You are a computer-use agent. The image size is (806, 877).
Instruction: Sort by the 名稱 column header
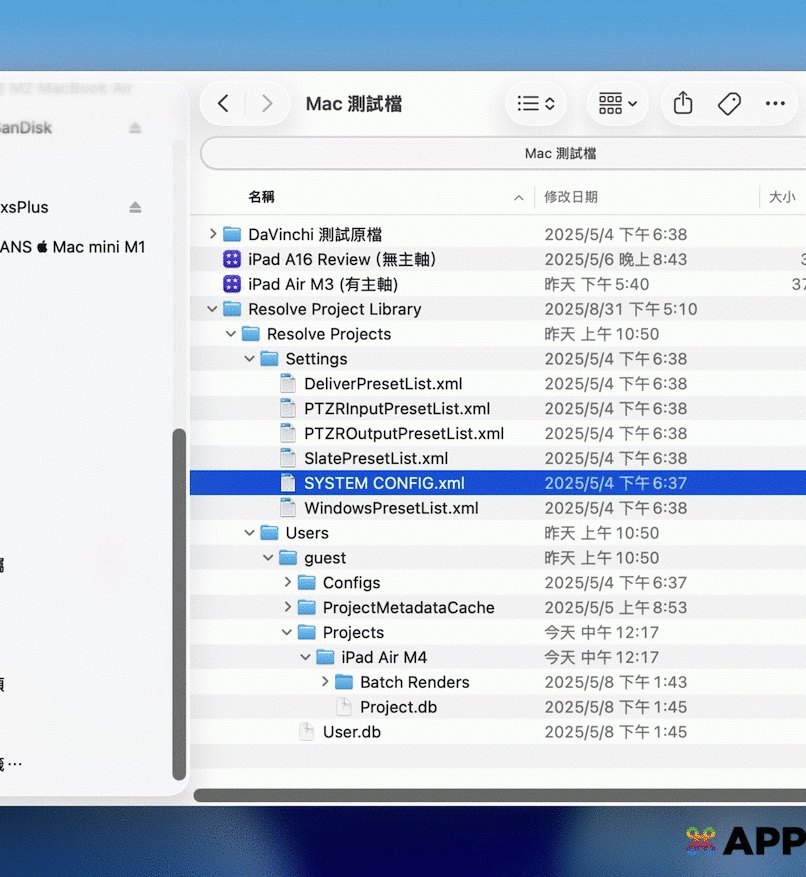pos(262,197)
